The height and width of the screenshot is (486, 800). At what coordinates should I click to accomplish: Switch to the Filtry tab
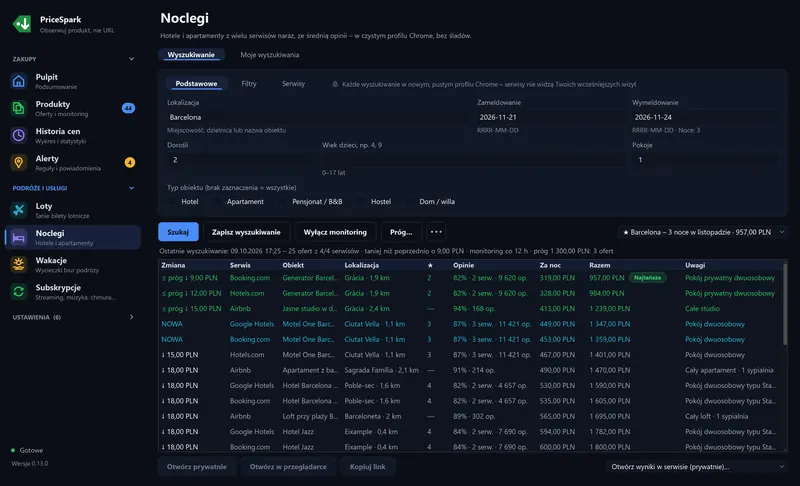(x=248, y=84)
